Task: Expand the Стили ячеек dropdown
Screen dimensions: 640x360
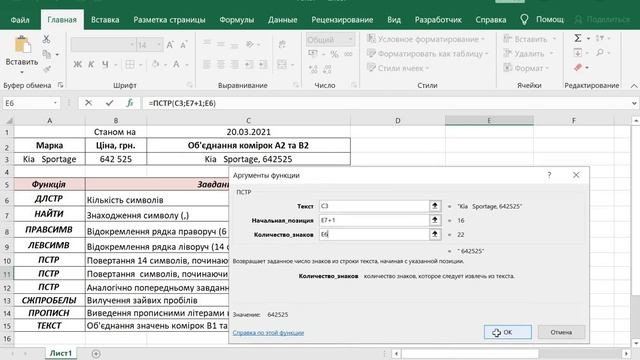Action: point(427,68)
